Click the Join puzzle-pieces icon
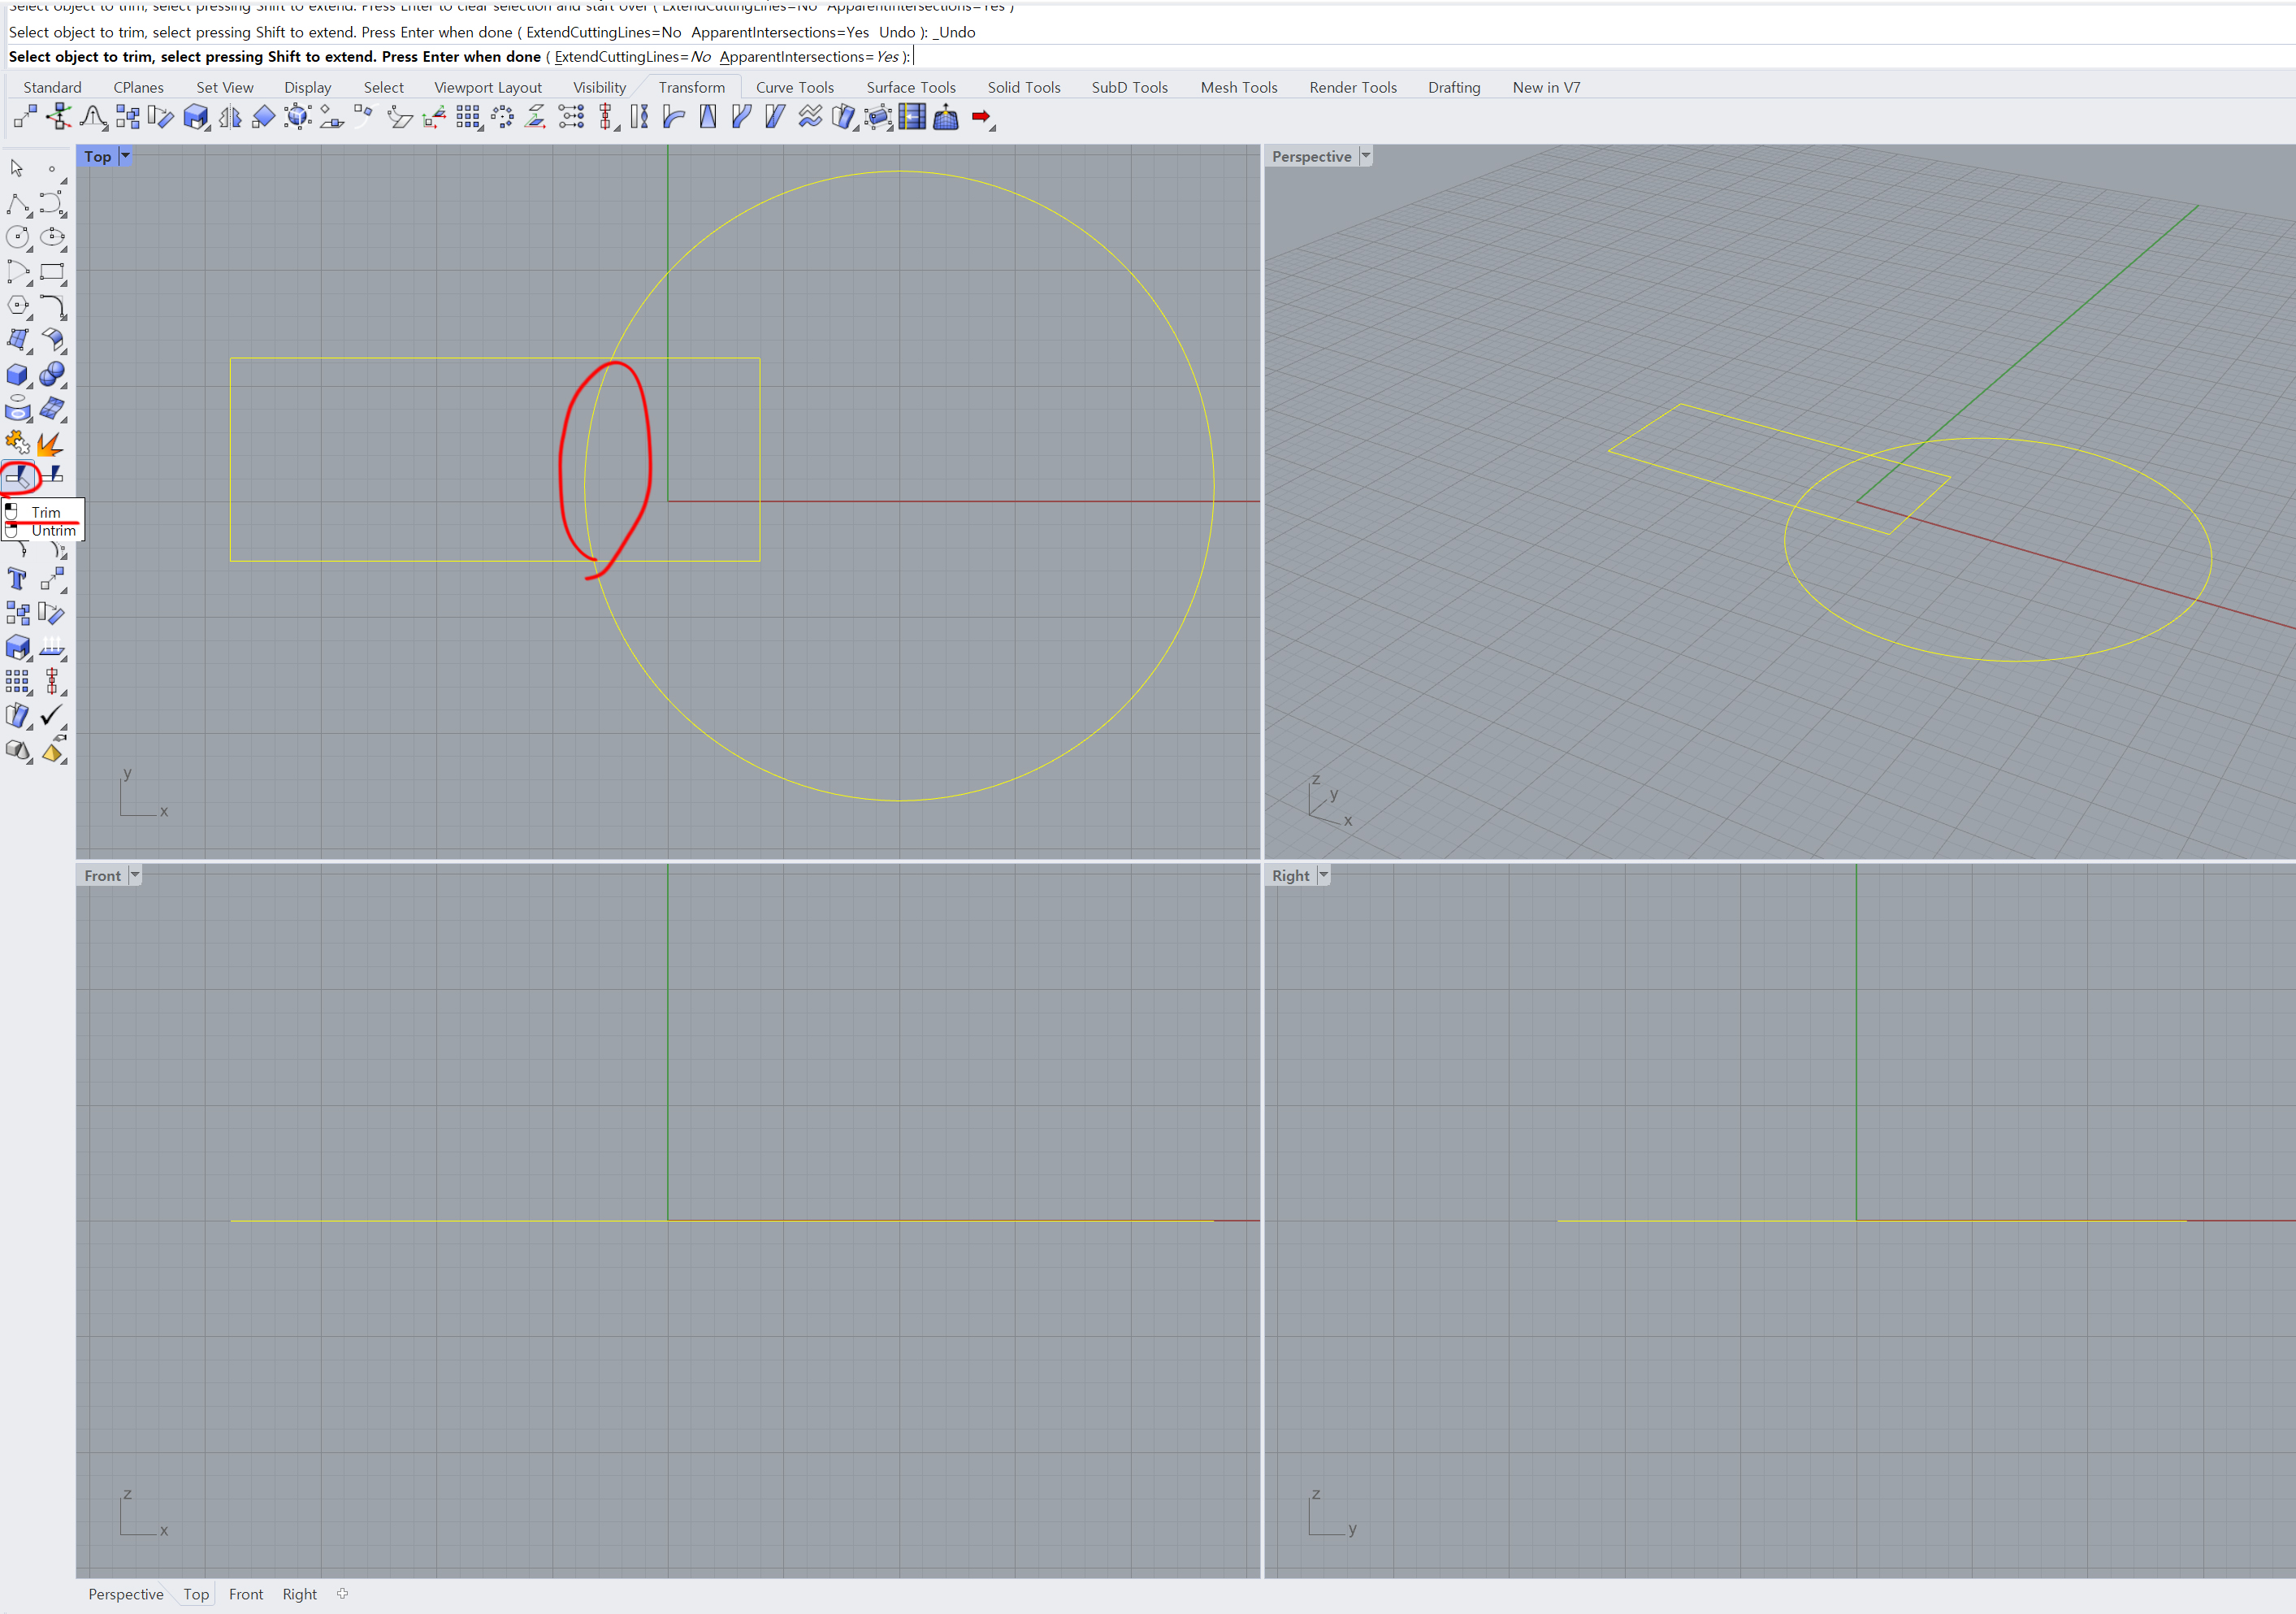 point(18,442)
